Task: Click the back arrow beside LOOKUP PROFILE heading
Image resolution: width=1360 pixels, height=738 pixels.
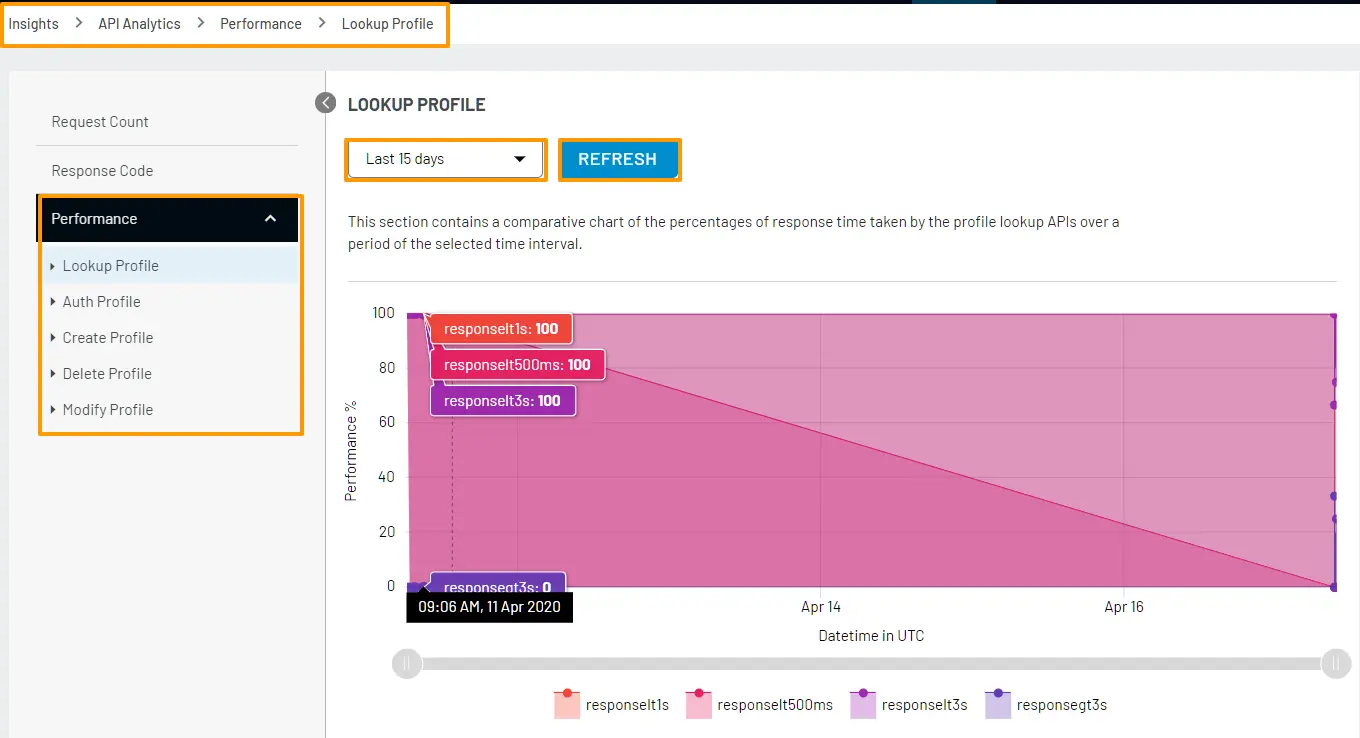Action: [x=325, y=102]
